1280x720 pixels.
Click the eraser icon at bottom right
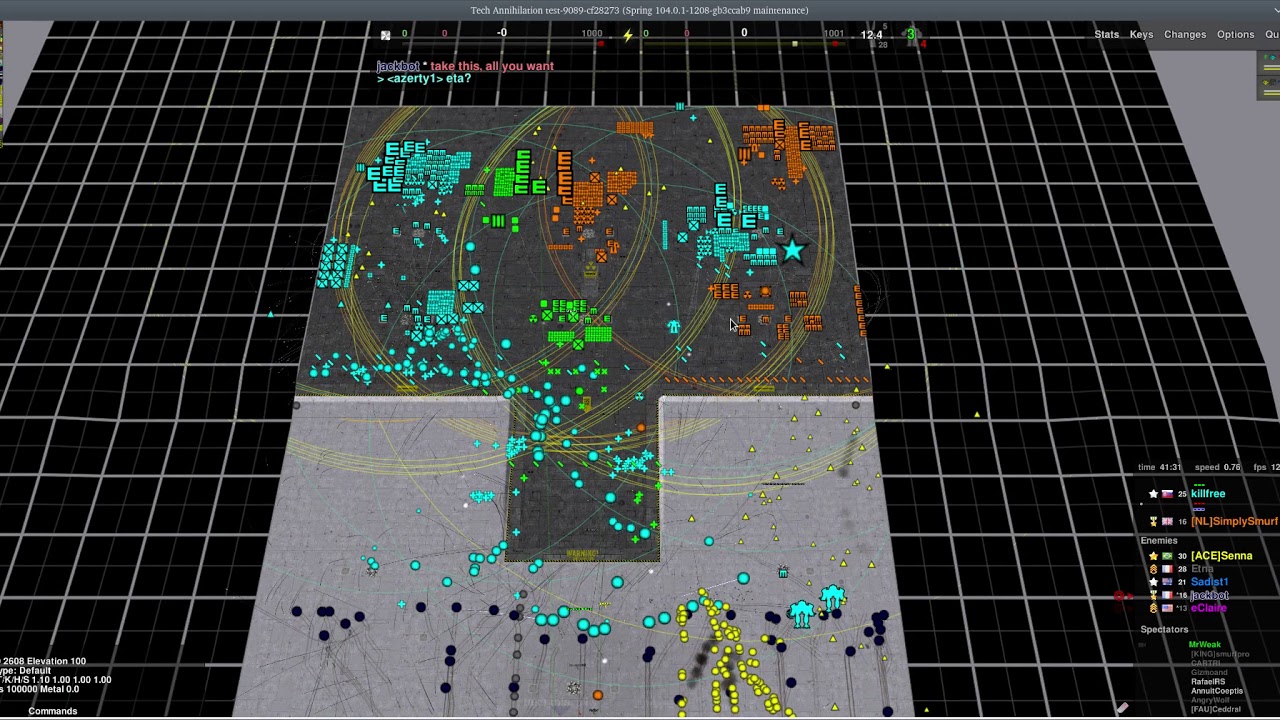coord(1122,708)
